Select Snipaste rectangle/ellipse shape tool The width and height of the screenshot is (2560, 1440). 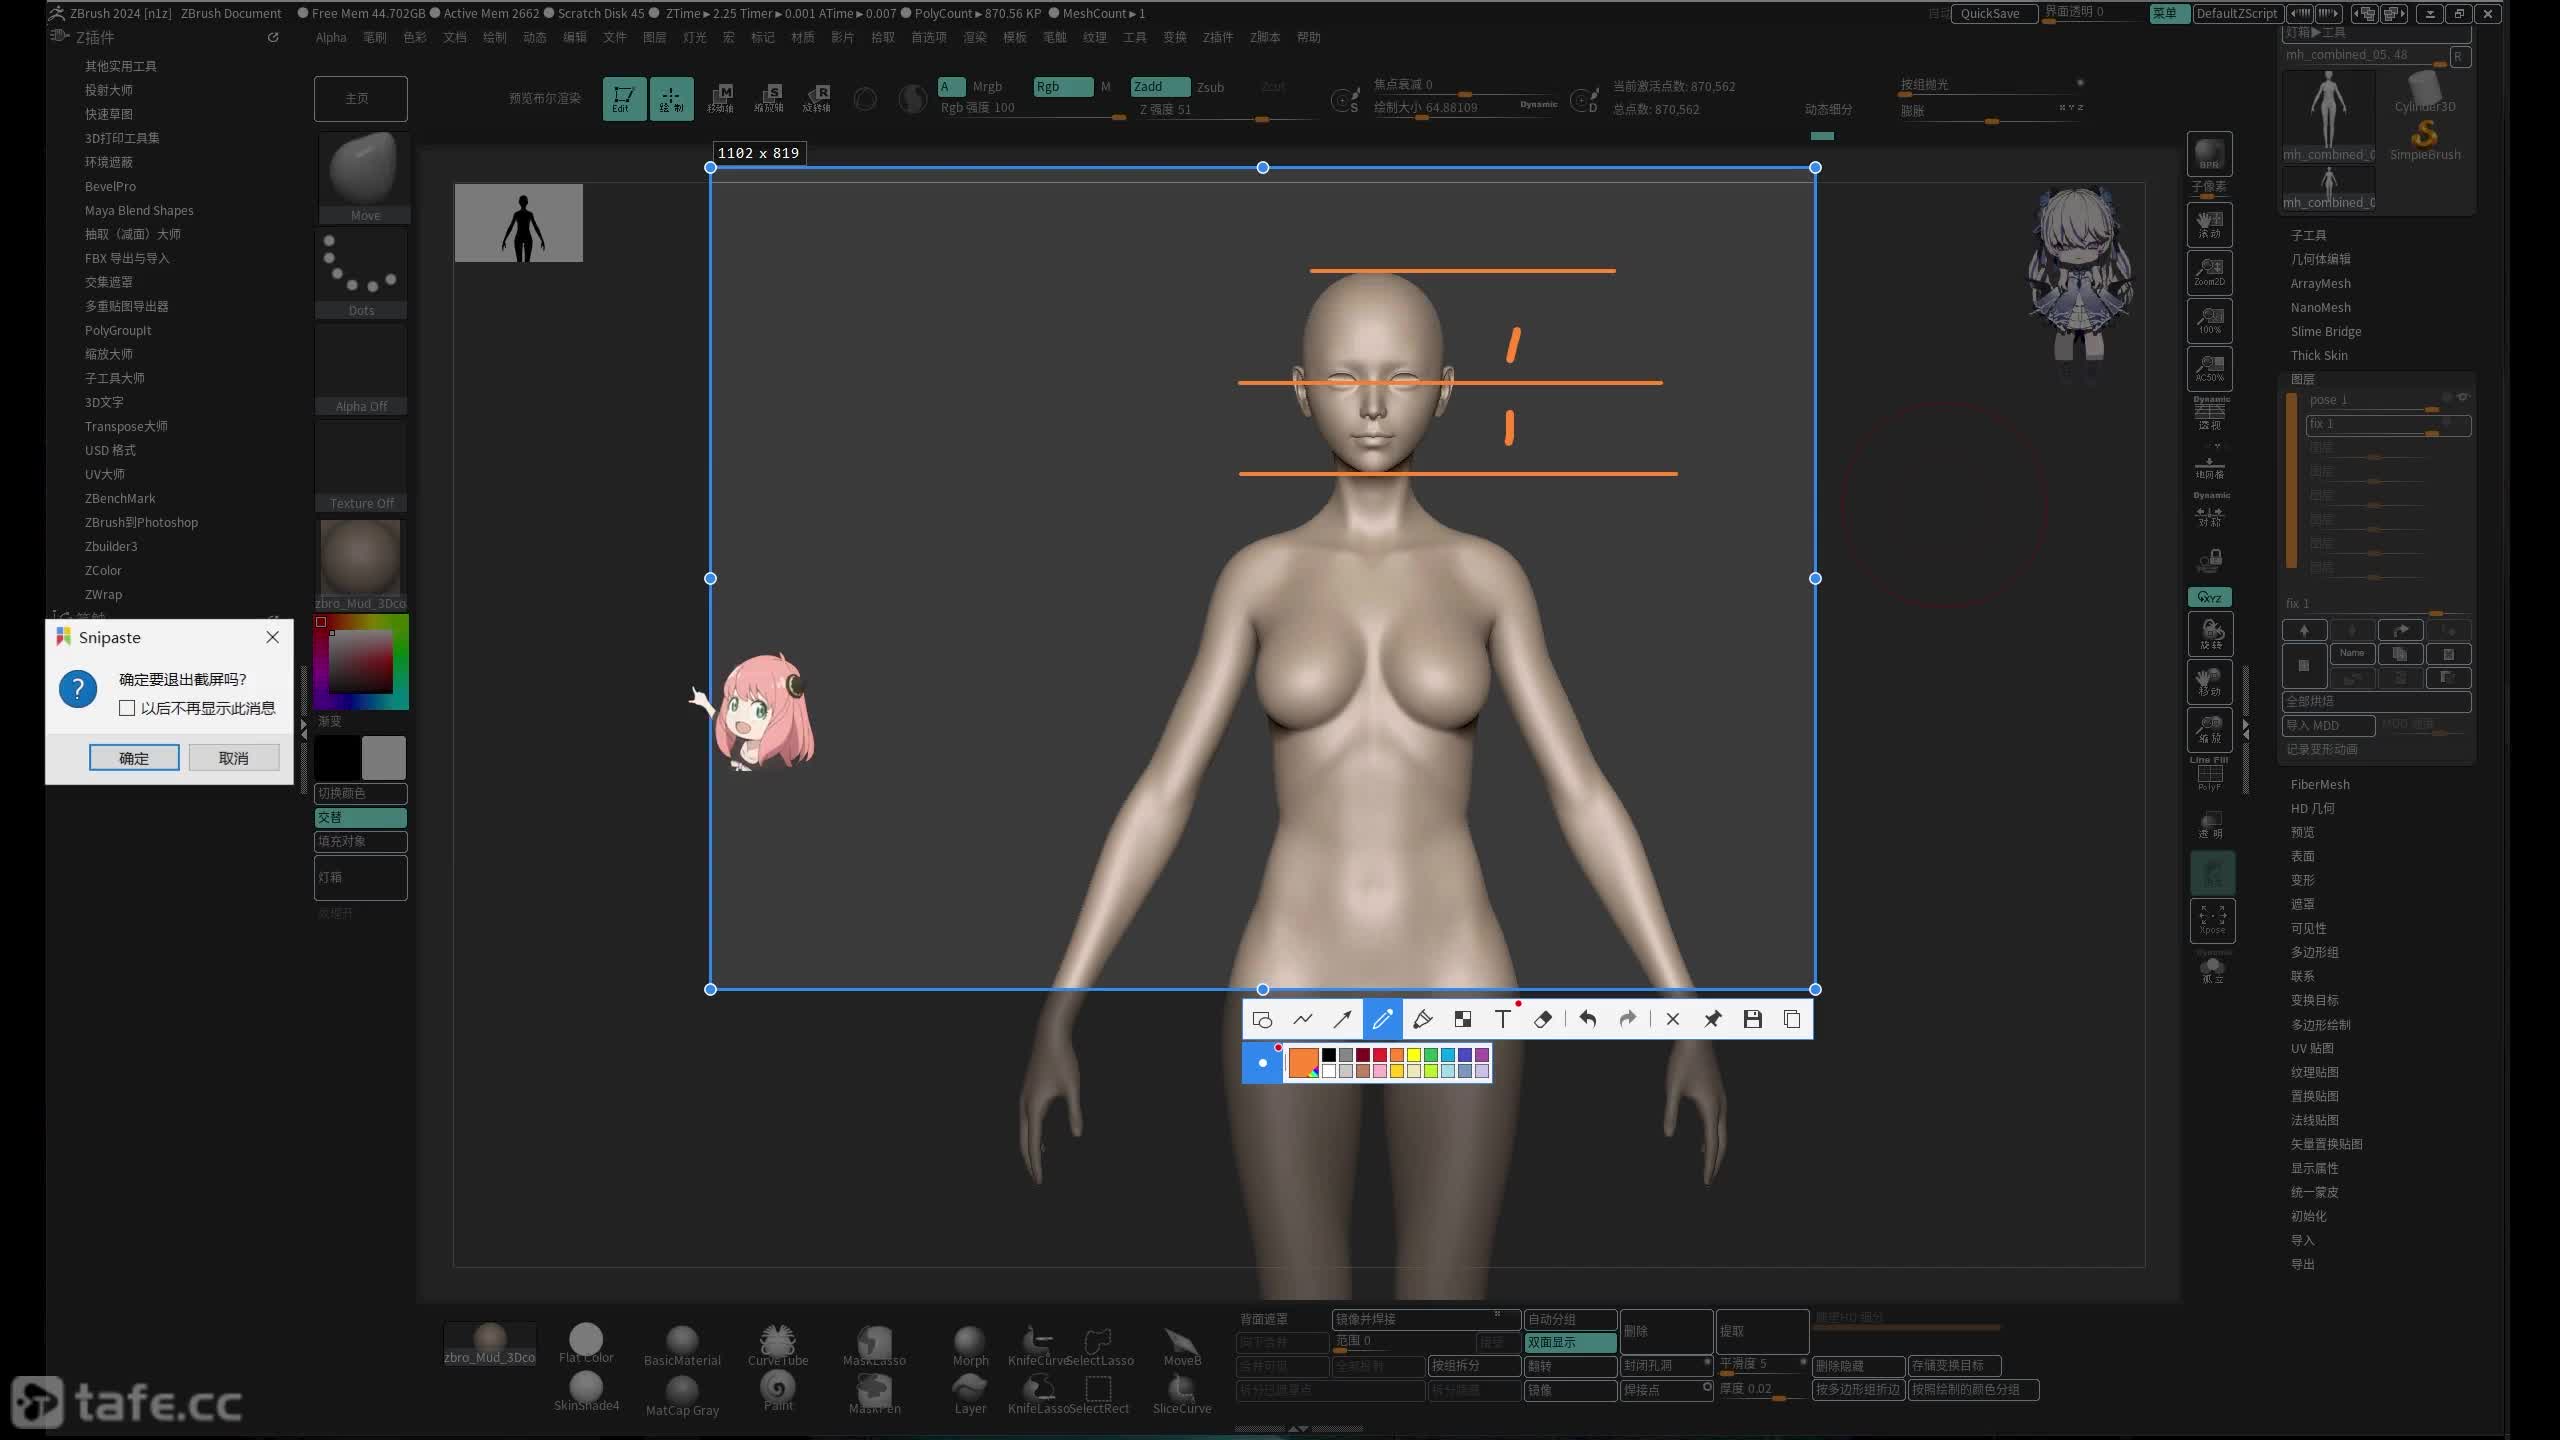point(1262,1019)
